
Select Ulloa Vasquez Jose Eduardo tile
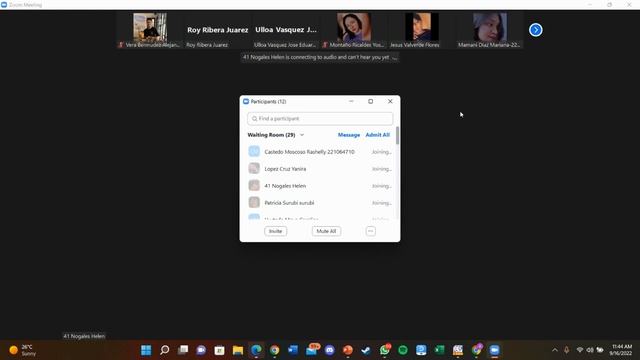pyautogui.click(x=286, y=30)
